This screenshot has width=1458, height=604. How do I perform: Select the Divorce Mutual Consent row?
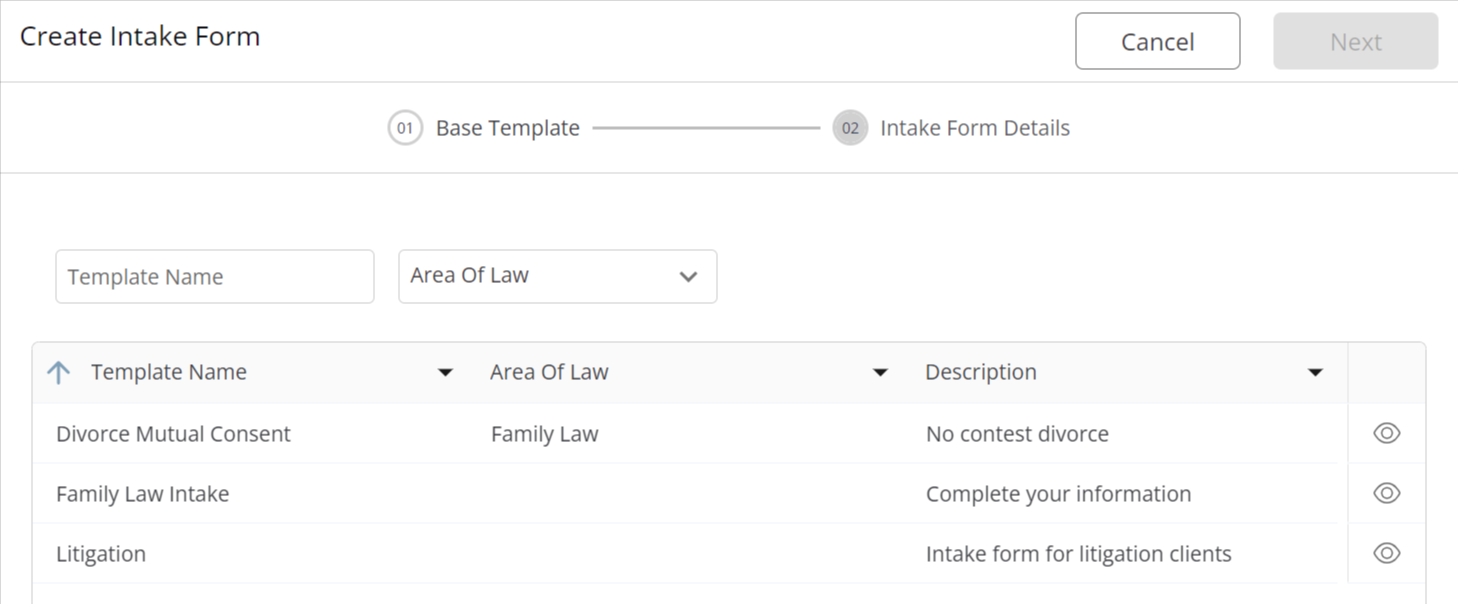[x=684, y=434]
